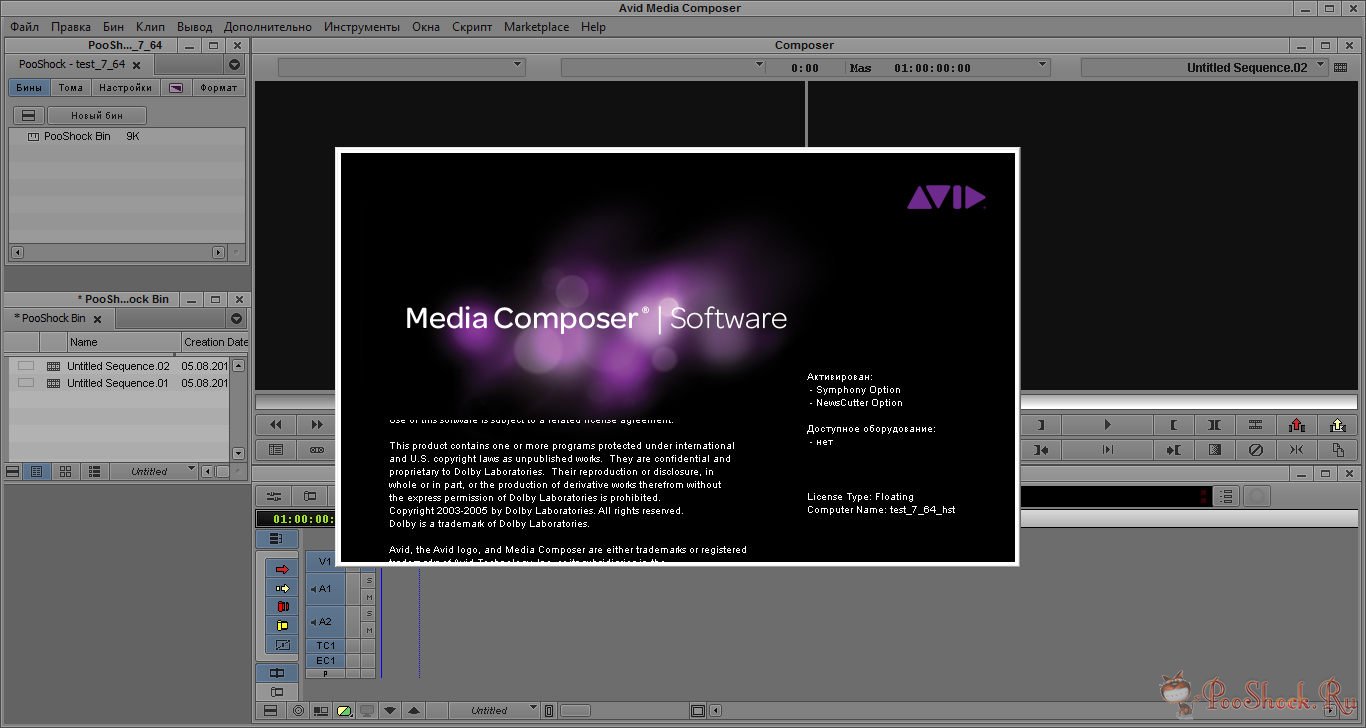Switch to the Настройки tab

tap(125, 87)
